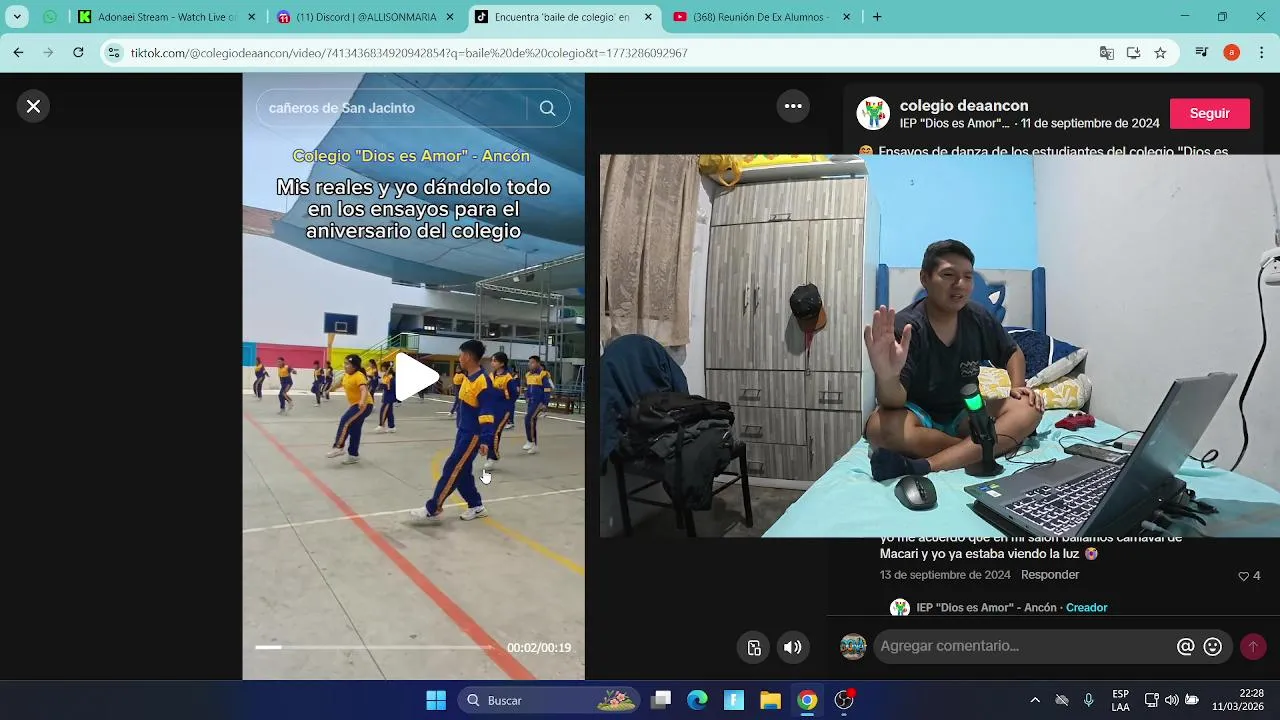The image size is (1280, 720).
Task: Click the Google Translate icon in address bar
Action: (x=1106, y=53)
